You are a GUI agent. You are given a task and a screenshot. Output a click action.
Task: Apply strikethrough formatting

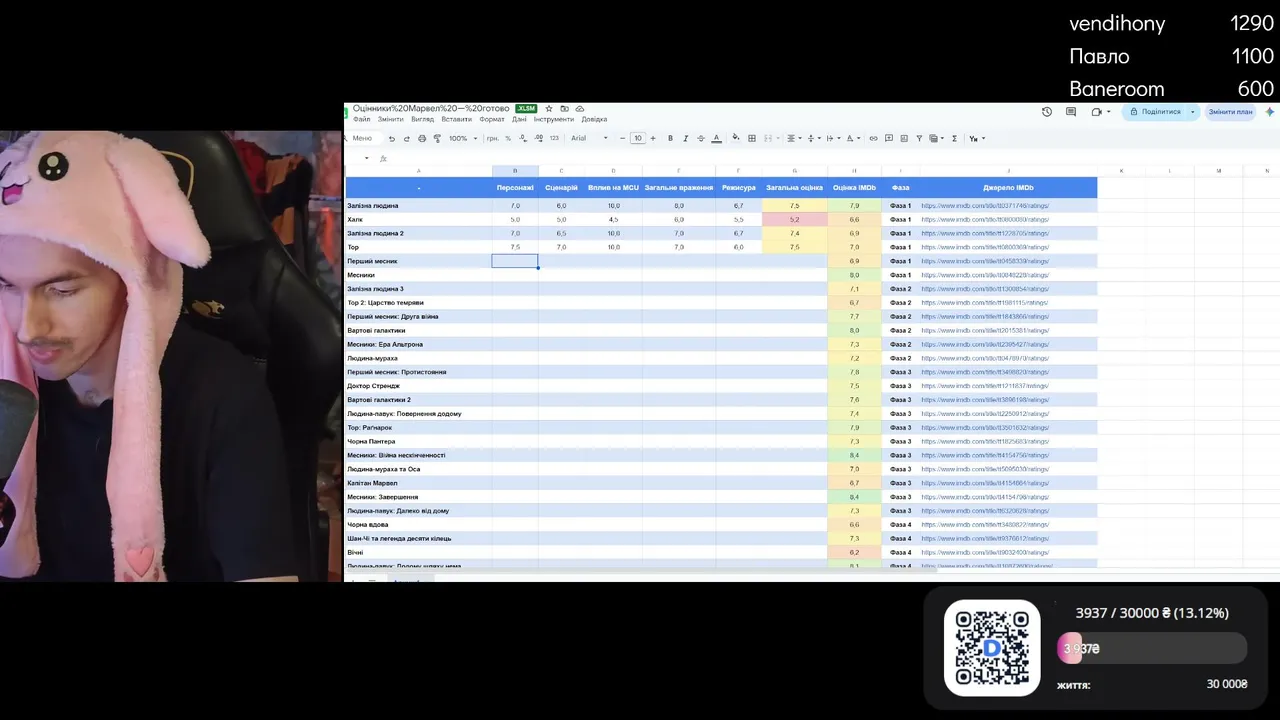pos(700,138)
